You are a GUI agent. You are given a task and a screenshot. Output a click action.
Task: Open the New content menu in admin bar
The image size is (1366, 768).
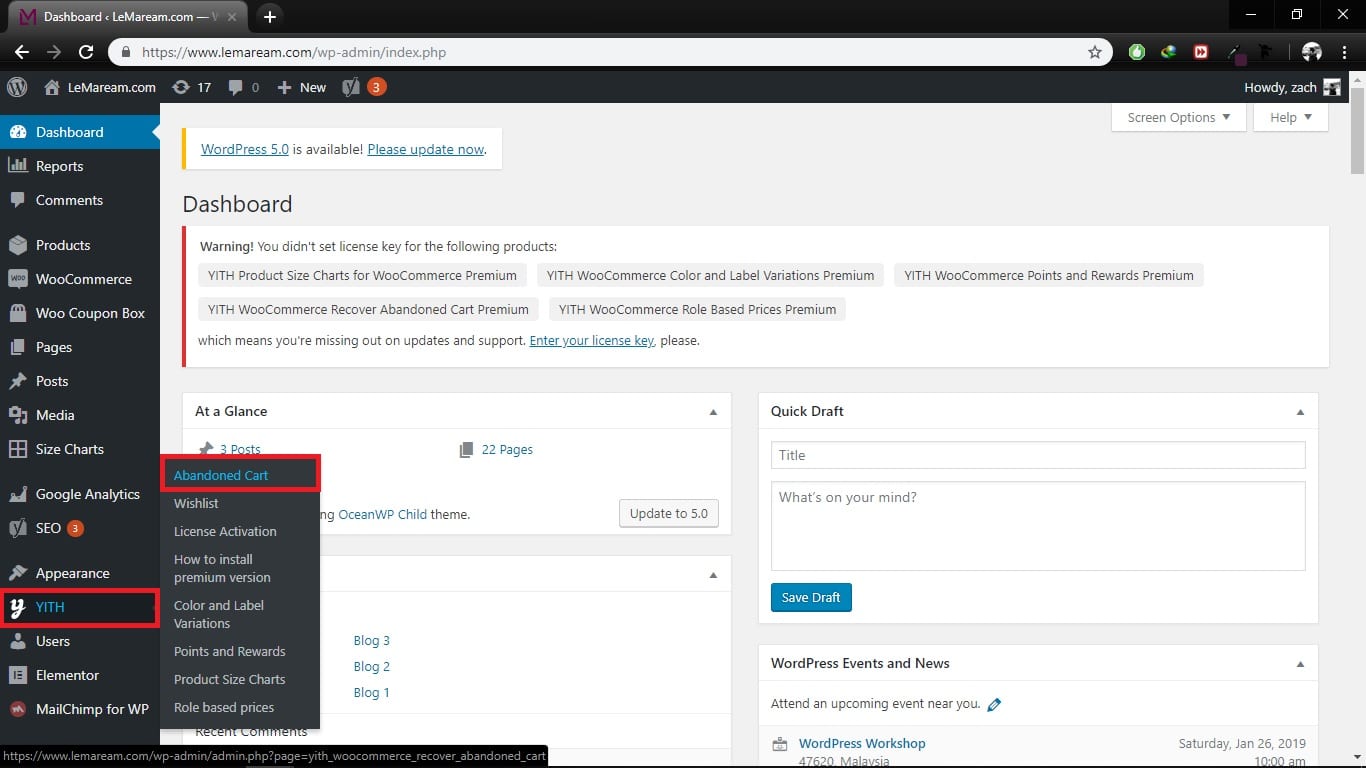(x=302, y=87)
